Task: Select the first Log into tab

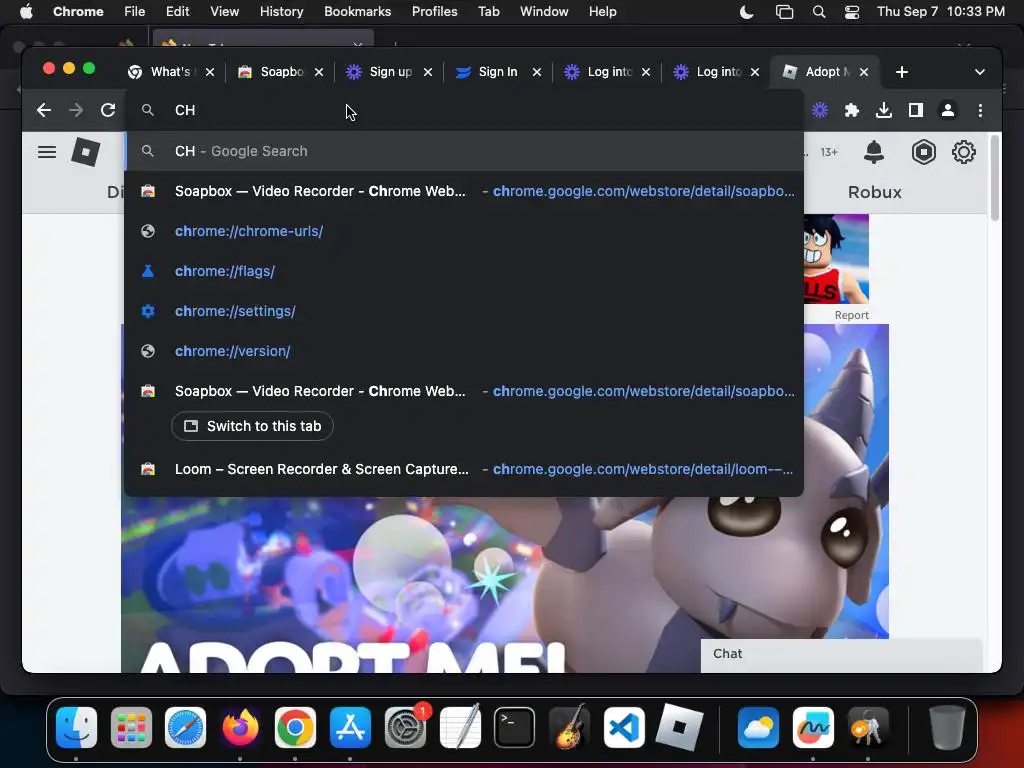Action: click(x=608, y=72)
